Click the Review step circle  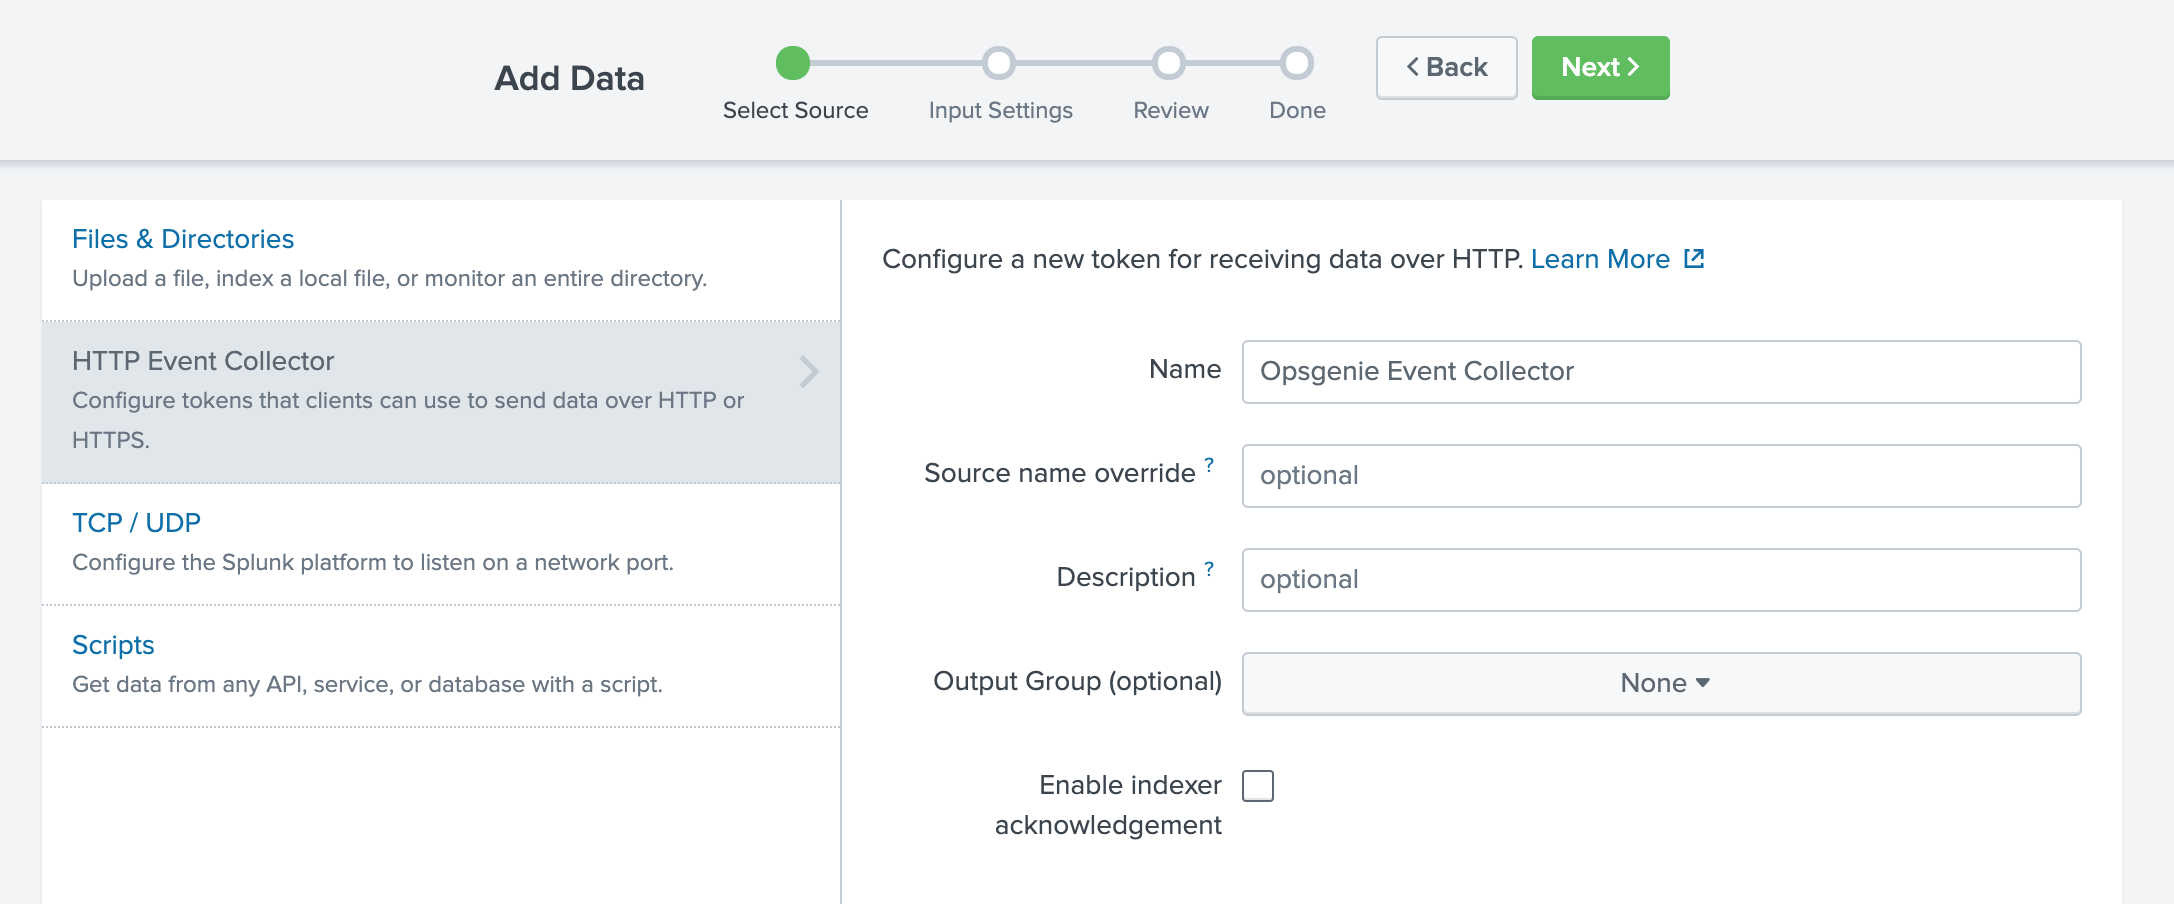pyautogui.click(x=1169, y=63)
